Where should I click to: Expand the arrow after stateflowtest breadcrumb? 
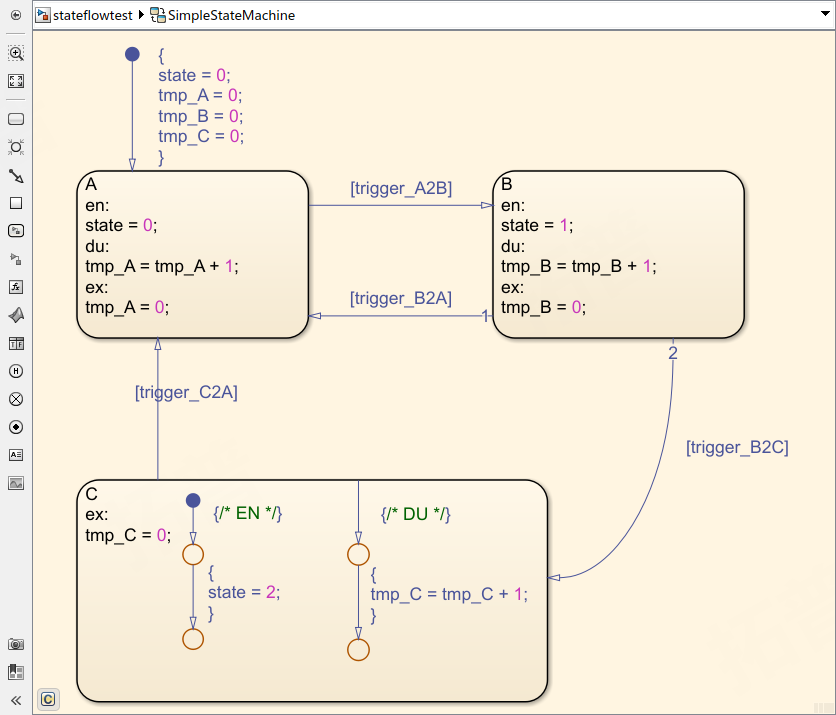[140, 15]
